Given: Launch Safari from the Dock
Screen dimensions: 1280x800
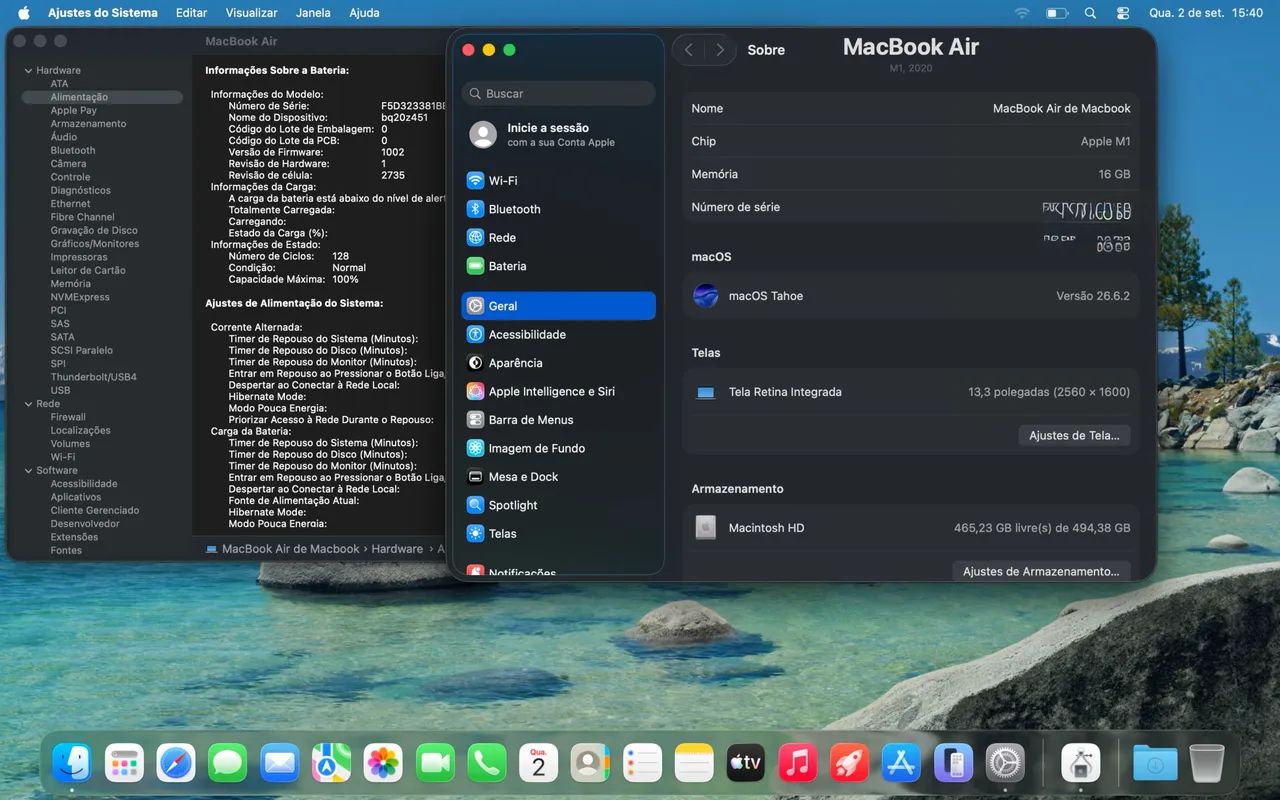Looking at the screenshot, I should coord(176,765).
